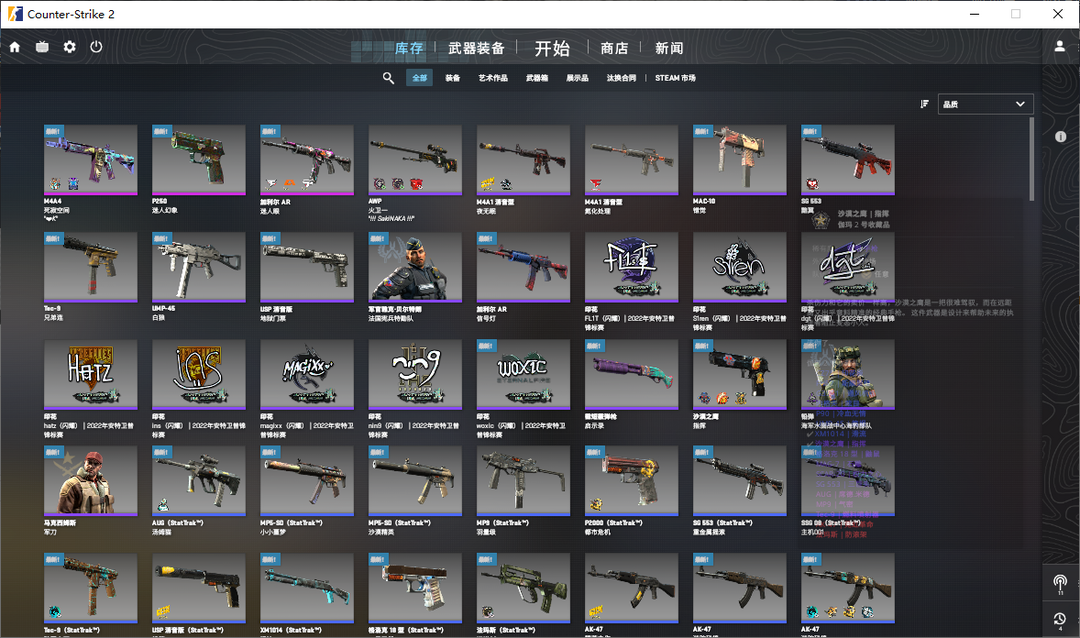Select the P2000 (StatTrak) item
The image size is (1080, 638).
coord(631,481)
